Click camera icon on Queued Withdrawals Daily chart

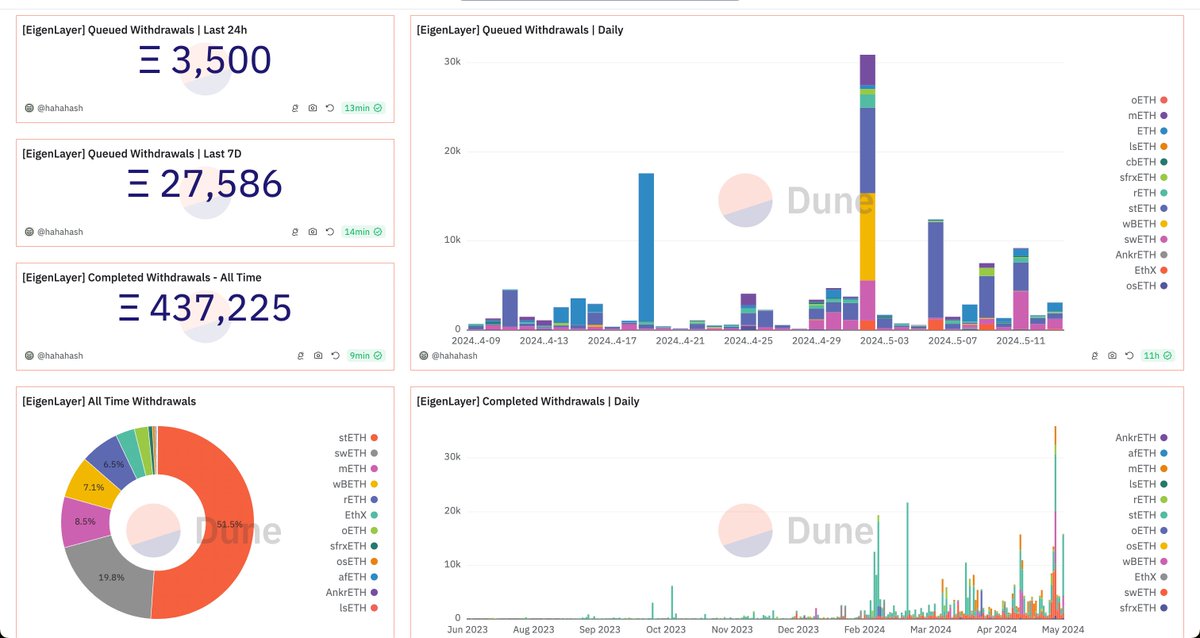(x=1111, y=355)
